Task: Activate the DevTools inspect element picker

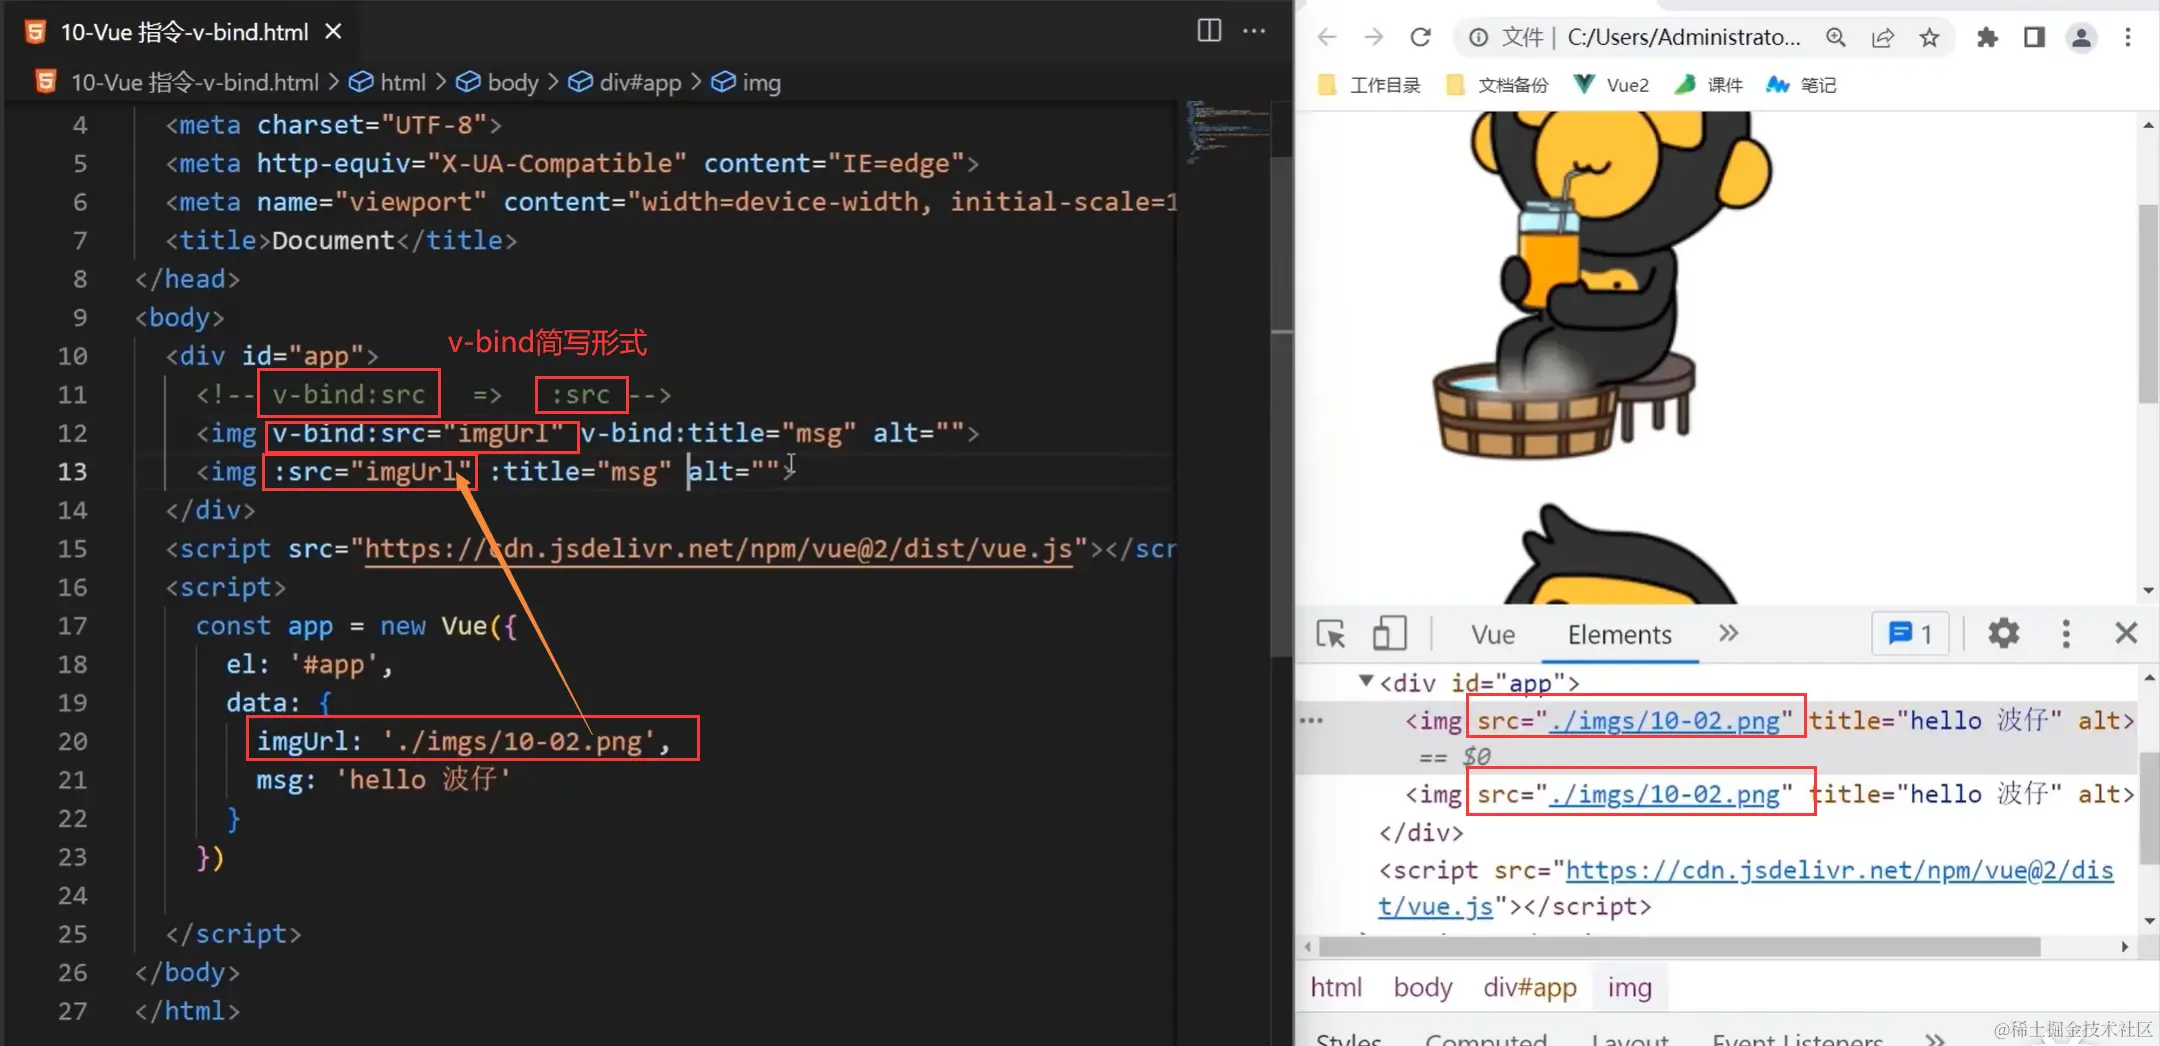Action: coord(1331,634)
